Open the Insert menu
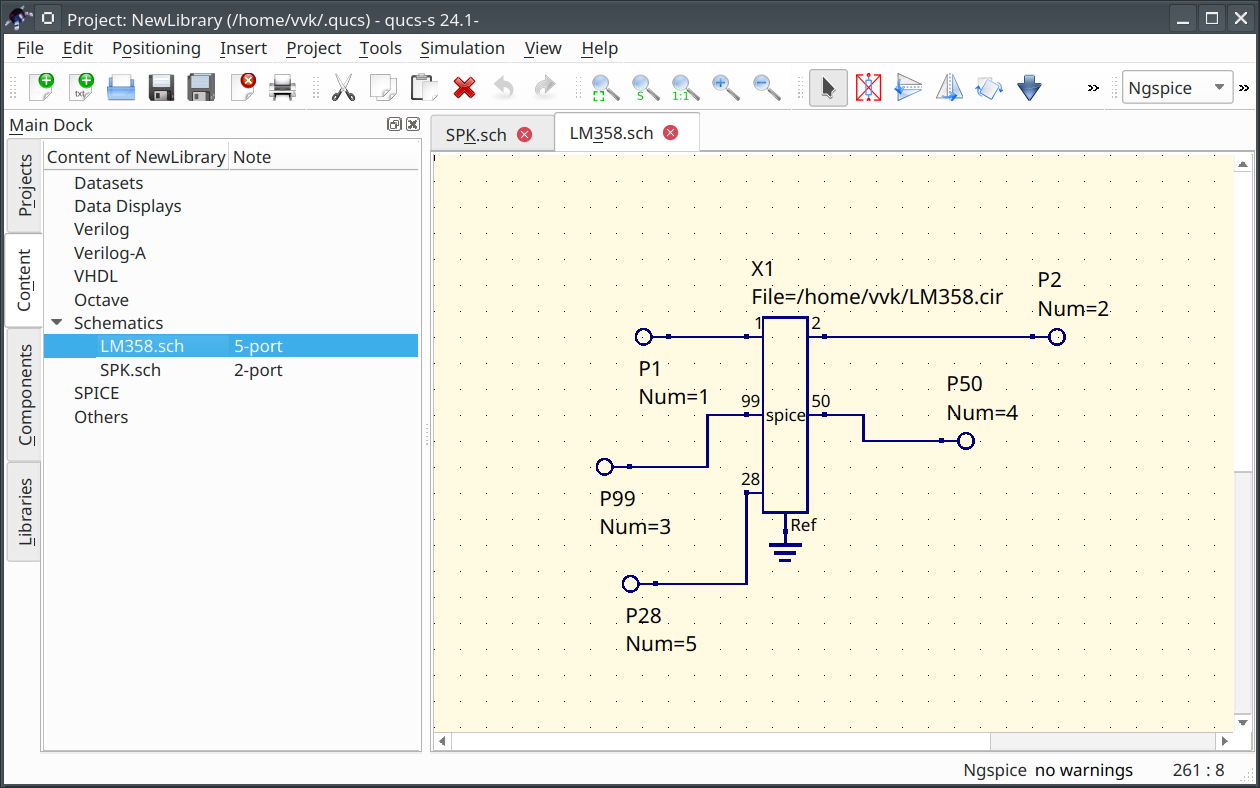Image resolution: width=1260 pixels, height=788 pixels. click(x=243, y=48)
